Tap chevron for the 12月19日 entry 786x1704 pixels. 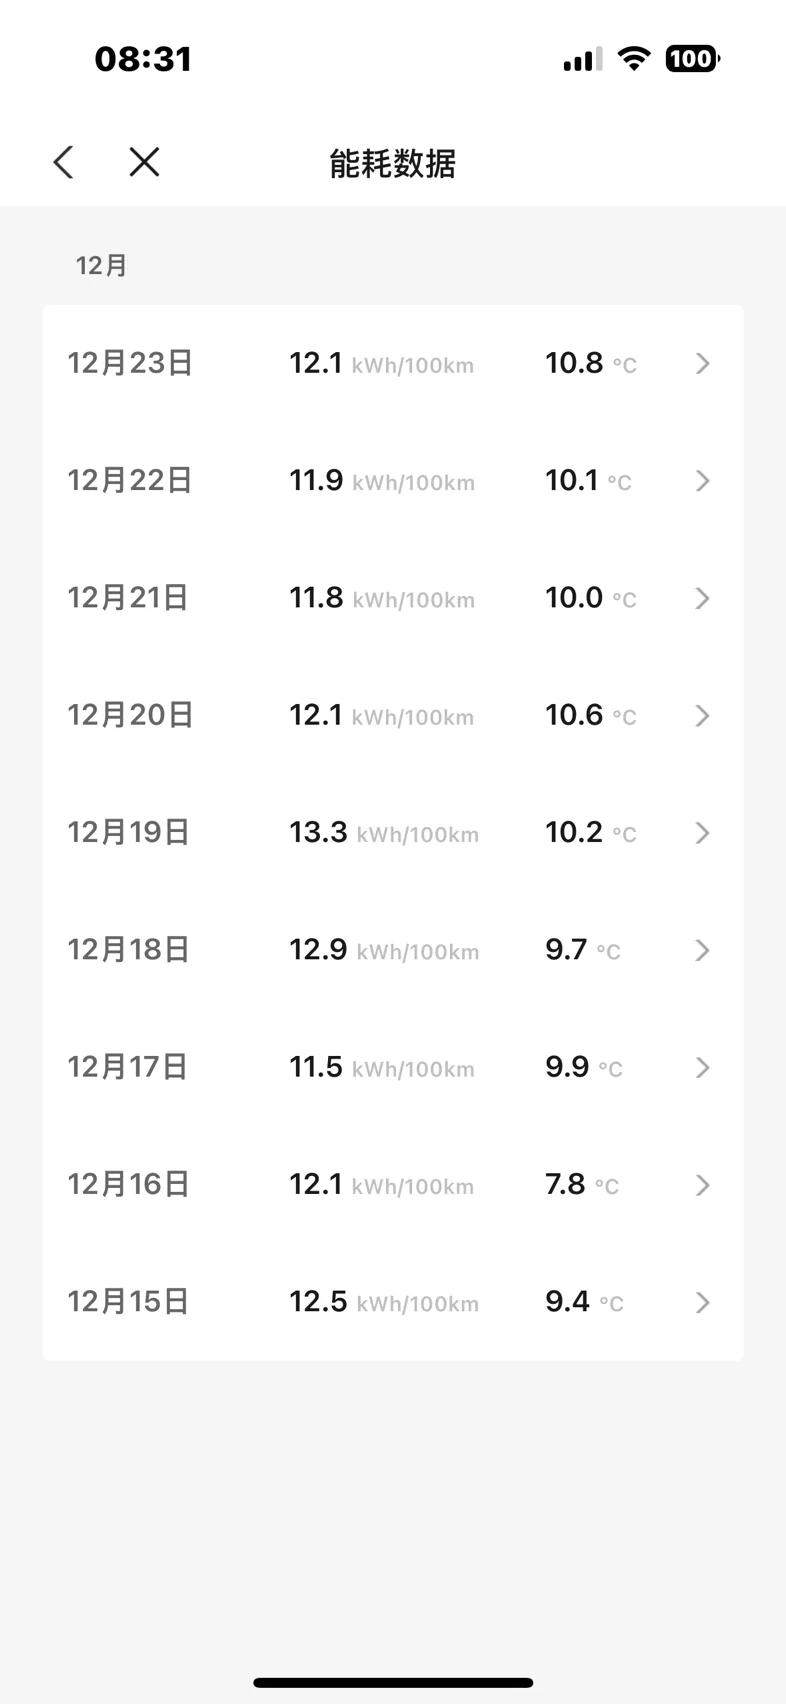[x=702, y=833]
